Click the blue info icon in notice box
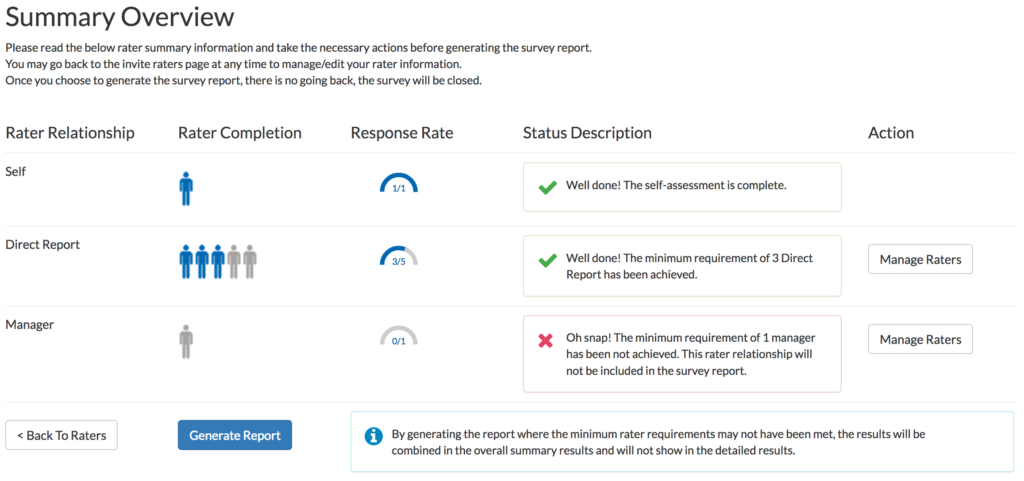This screenshot has height=481, width=1024. (373, 435)
